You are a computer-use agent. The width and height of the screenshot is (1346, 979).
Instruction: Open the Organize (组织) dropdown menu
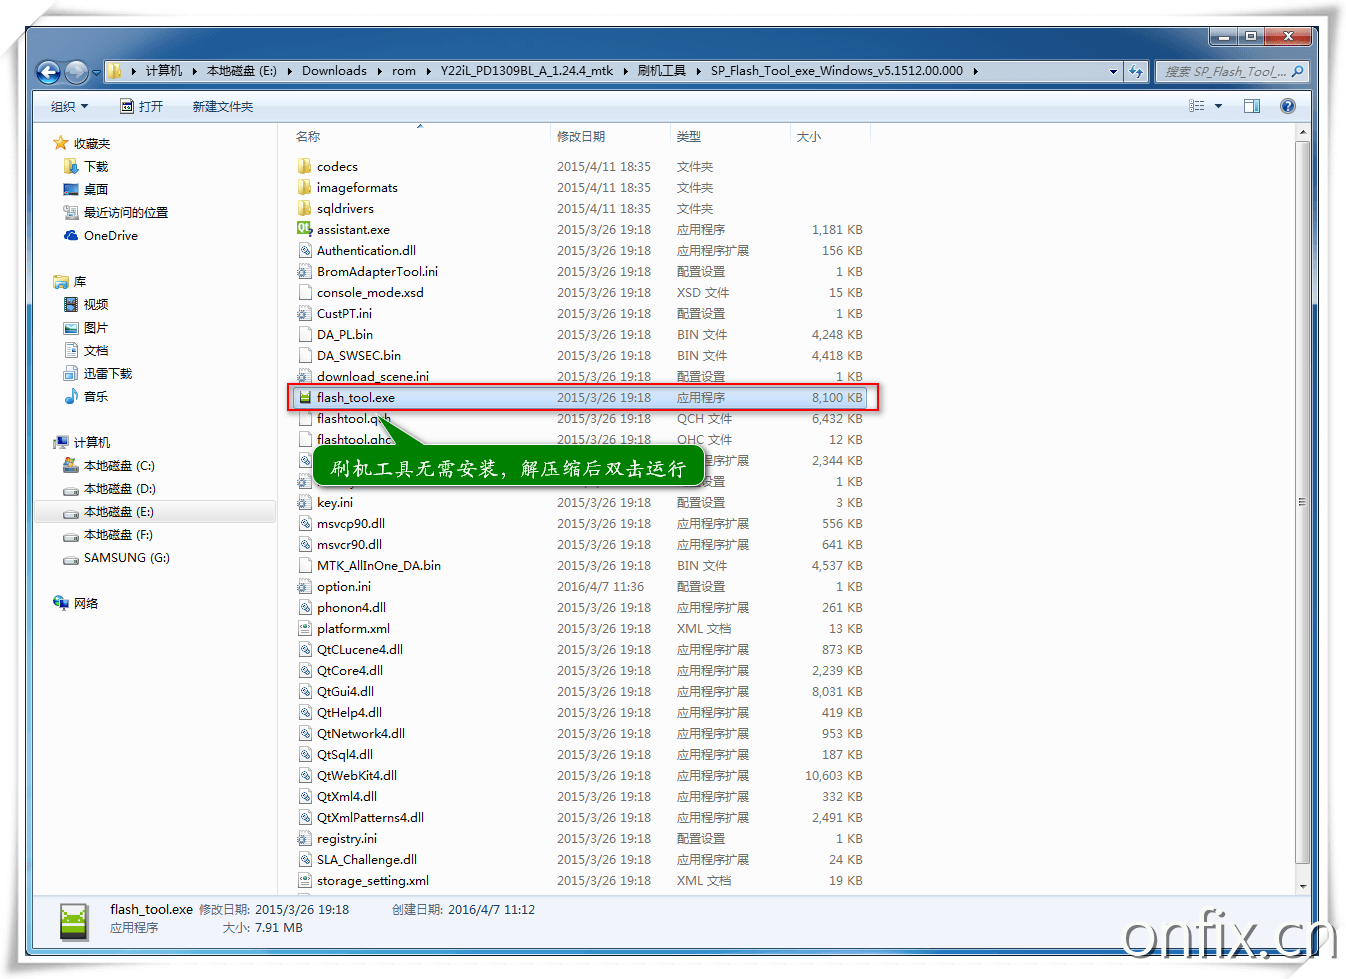[69, 106]
